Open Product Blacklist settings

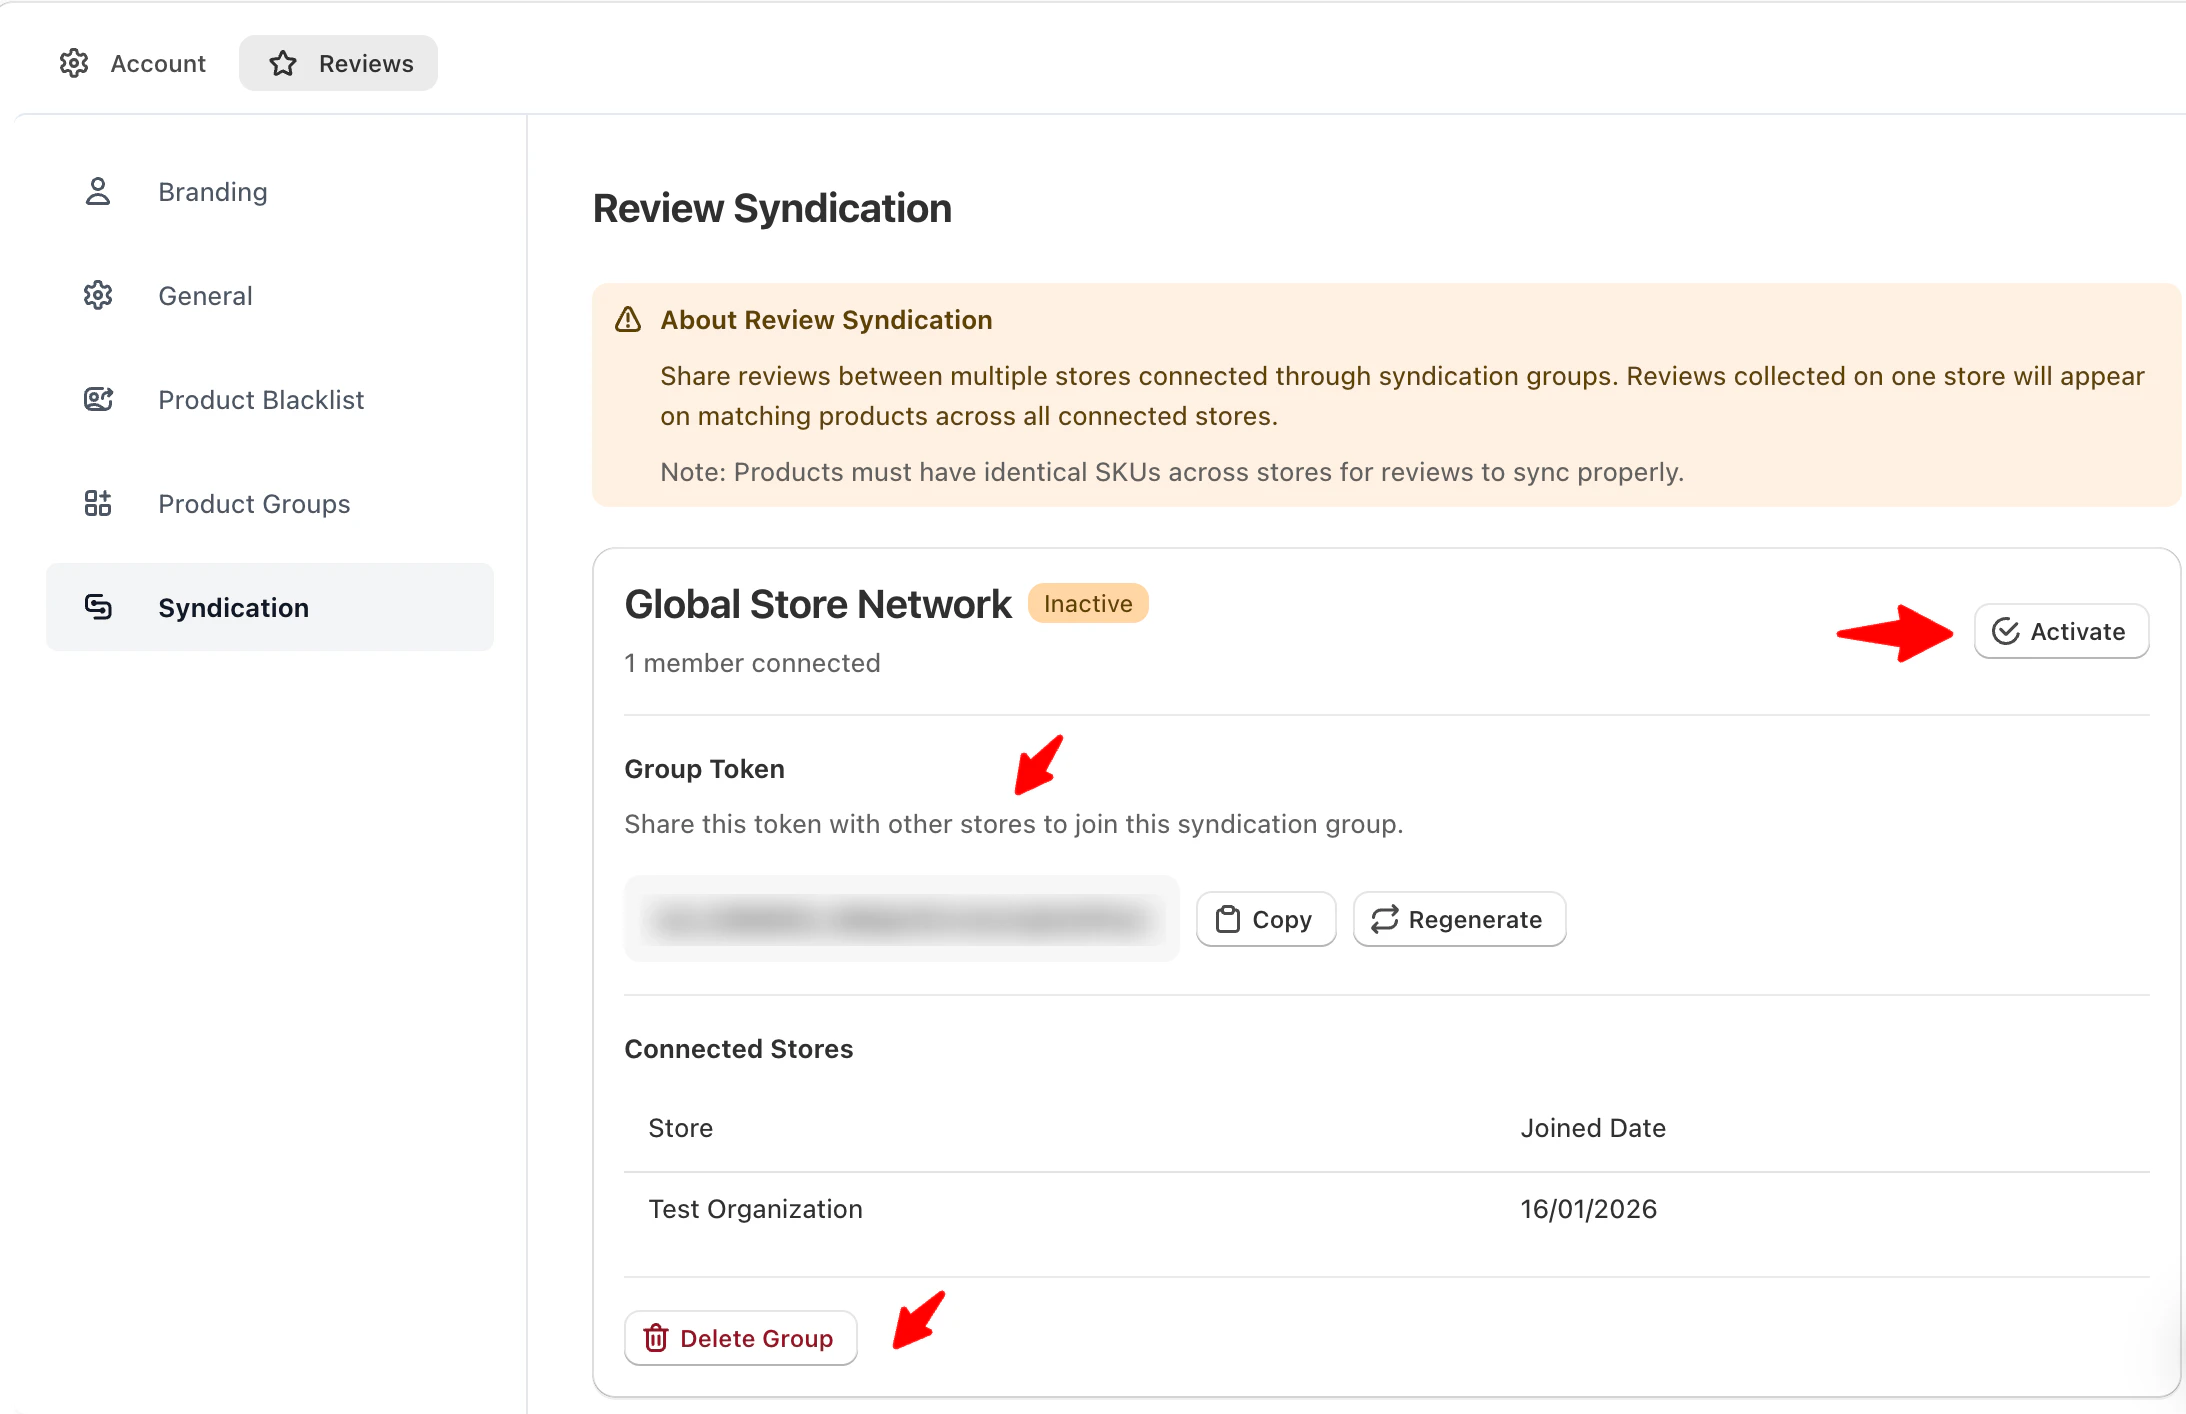261,399
